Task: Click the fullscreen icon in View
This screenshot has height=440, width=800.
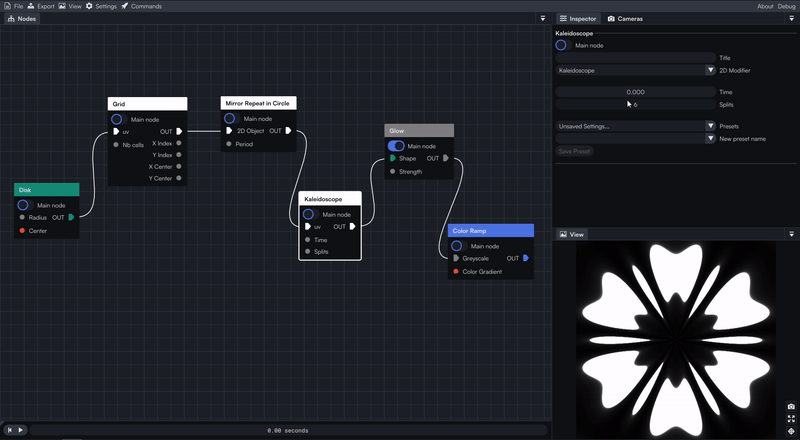Action: (791, 419)
